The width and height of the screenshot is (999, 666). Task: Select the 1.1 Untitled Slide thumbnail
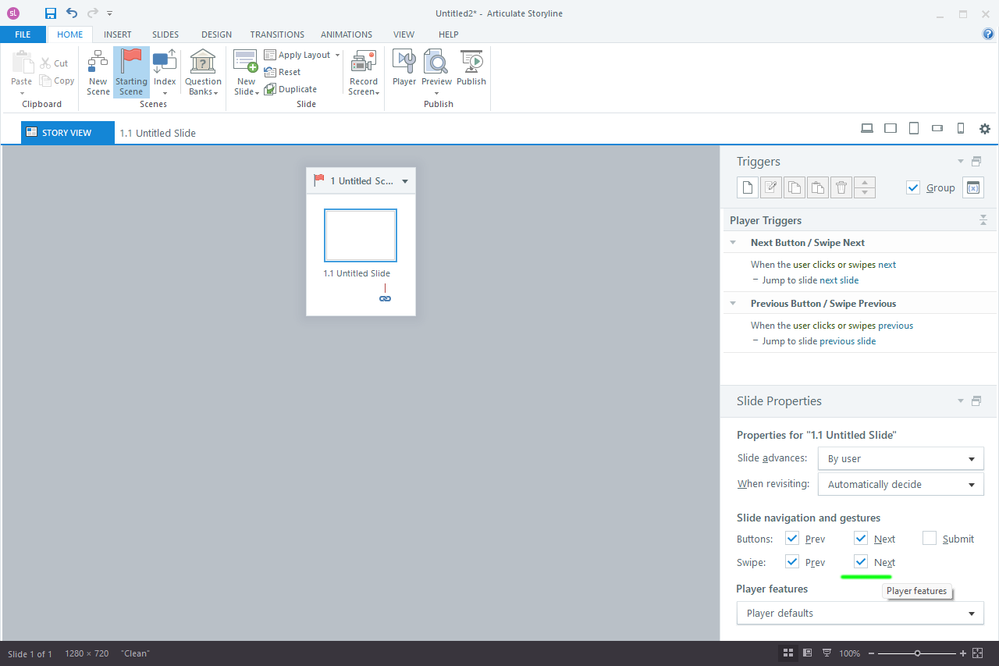[360, 235]
